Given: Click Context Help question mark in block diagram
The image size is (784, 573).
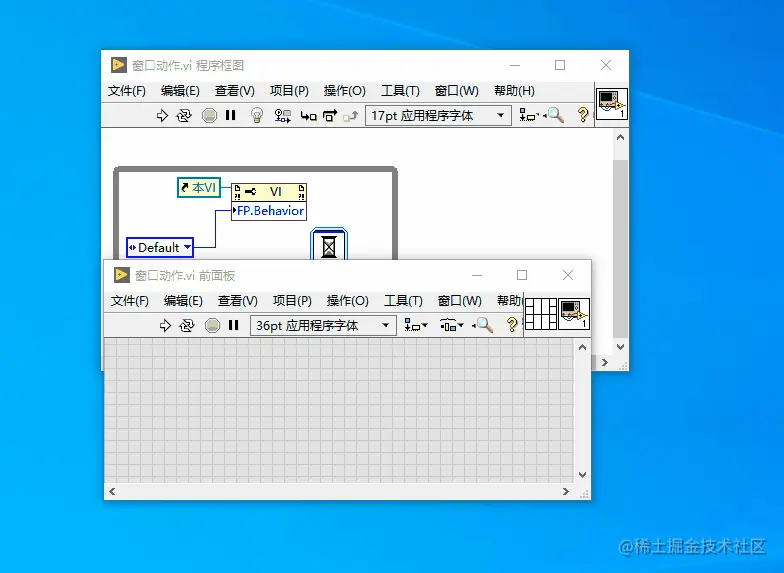Looking at the screenshot, I should point(582,116).
